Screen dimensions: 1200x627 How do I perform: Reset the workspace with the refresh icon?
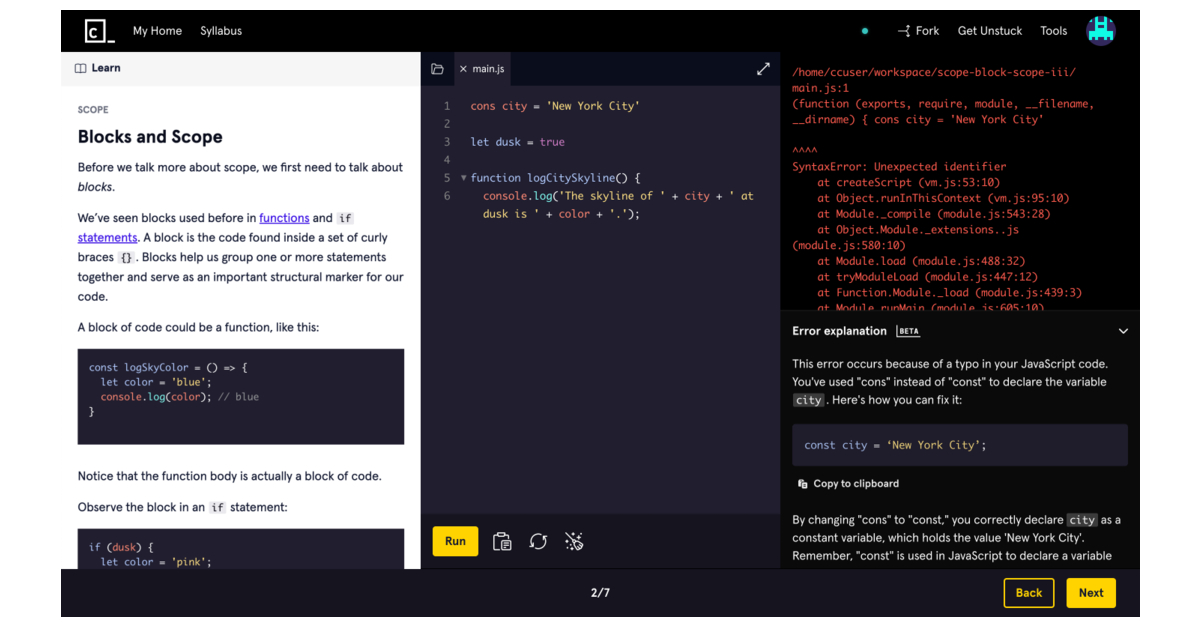(x=538, y=541)
